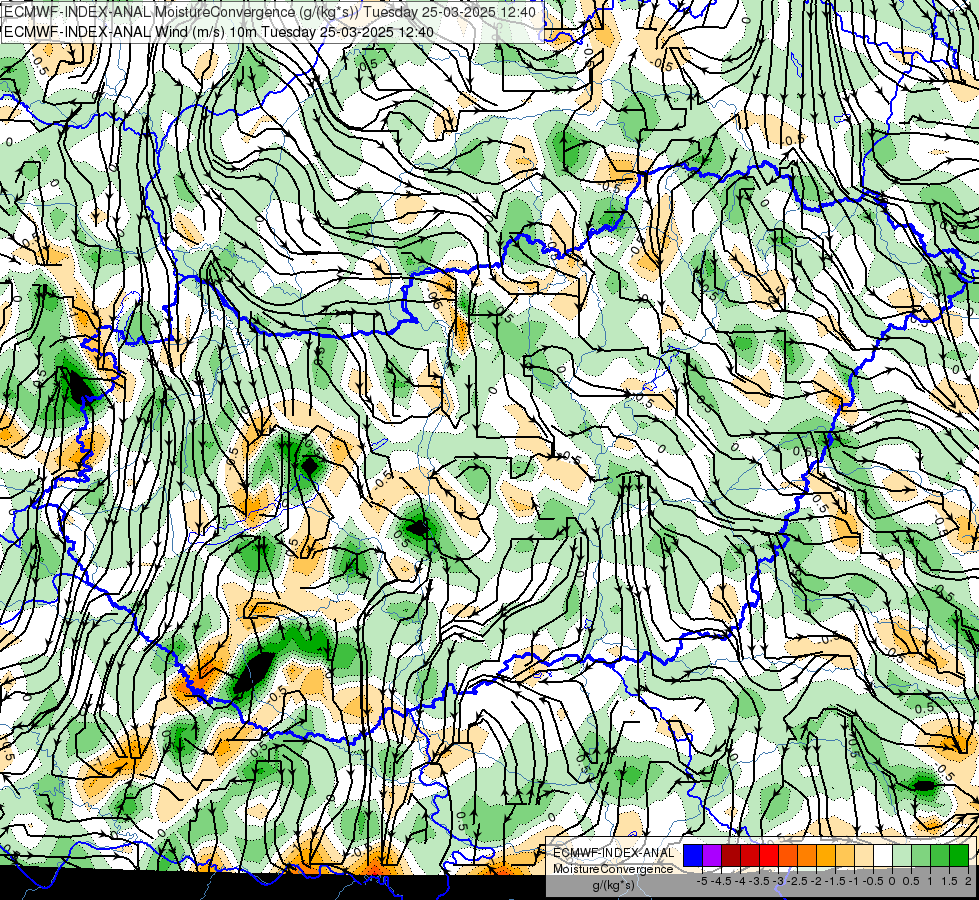The width and height of the screenshot is (979, 900).
Task: Select the darkest green swatch (1.5 to 2)
Action: tap(959, 856)
